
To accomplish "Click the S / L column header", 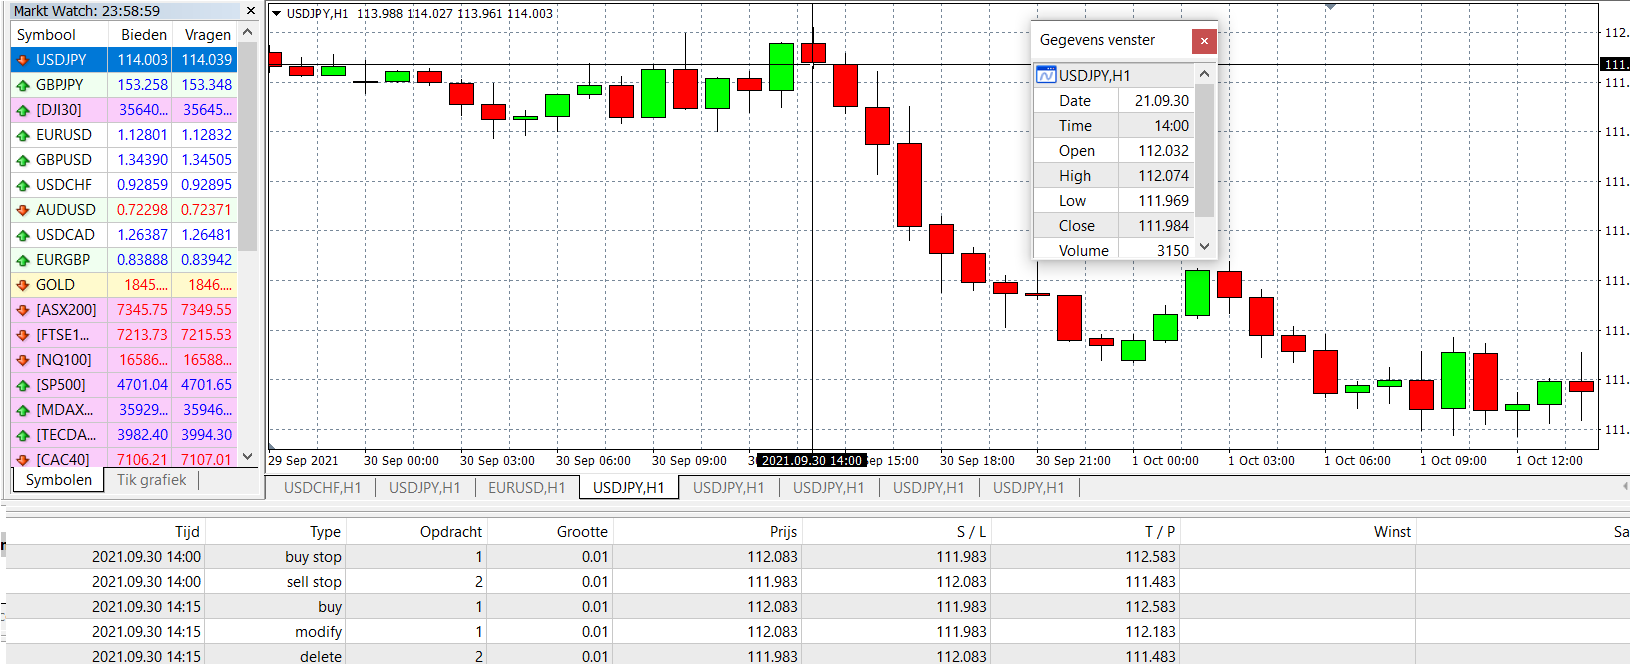I will pyautogui.click(x=896, y=532).
